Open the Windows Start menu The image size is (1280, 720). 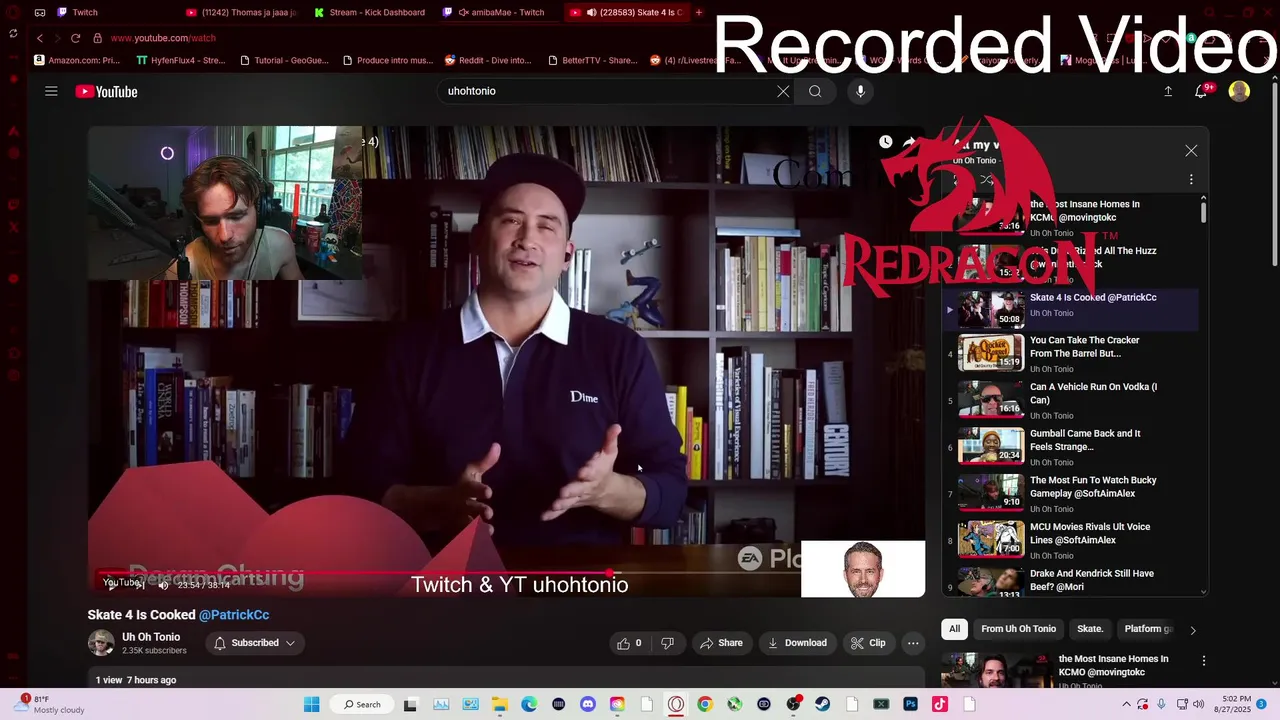(311, 704)
